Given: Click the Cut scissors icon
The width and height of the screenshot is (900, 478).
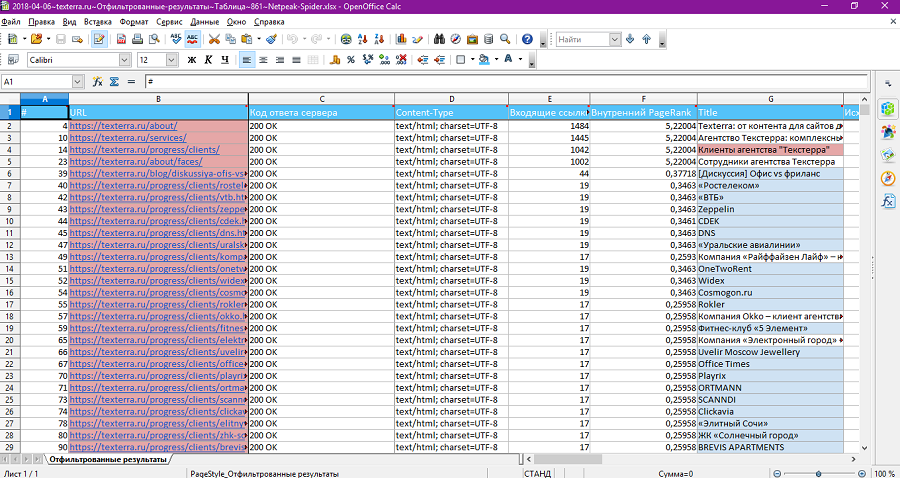Looking at the screenshot, I should point(214,39).
